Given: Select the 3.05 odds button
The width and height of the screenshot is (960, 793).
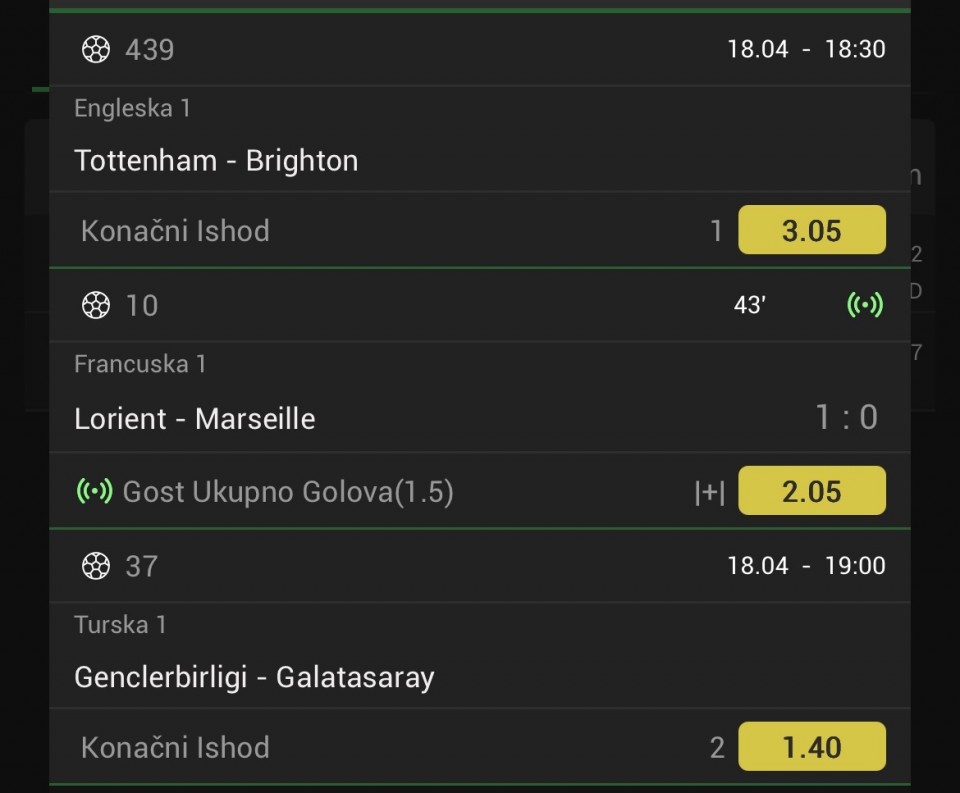Looking at the screenshot, I should (811, 231).
